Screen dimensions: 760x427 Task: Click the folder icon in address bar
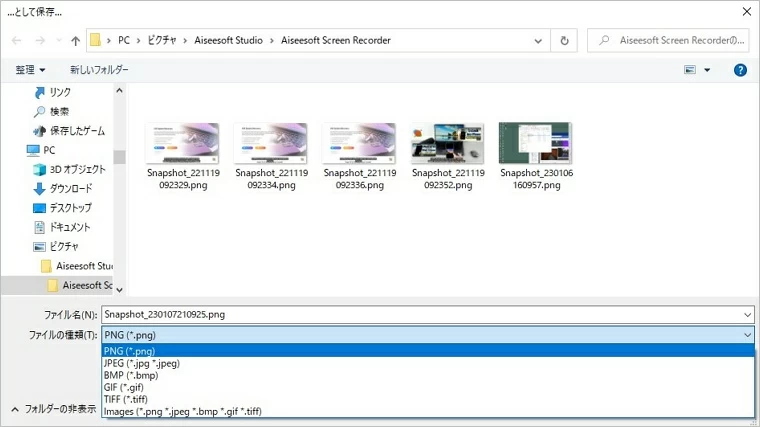tap(95, 40)
